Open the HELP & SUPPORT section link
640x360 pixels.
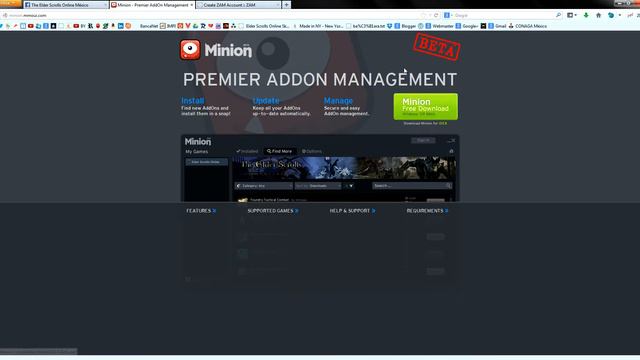pyautogui.click(x=352, y=211)
